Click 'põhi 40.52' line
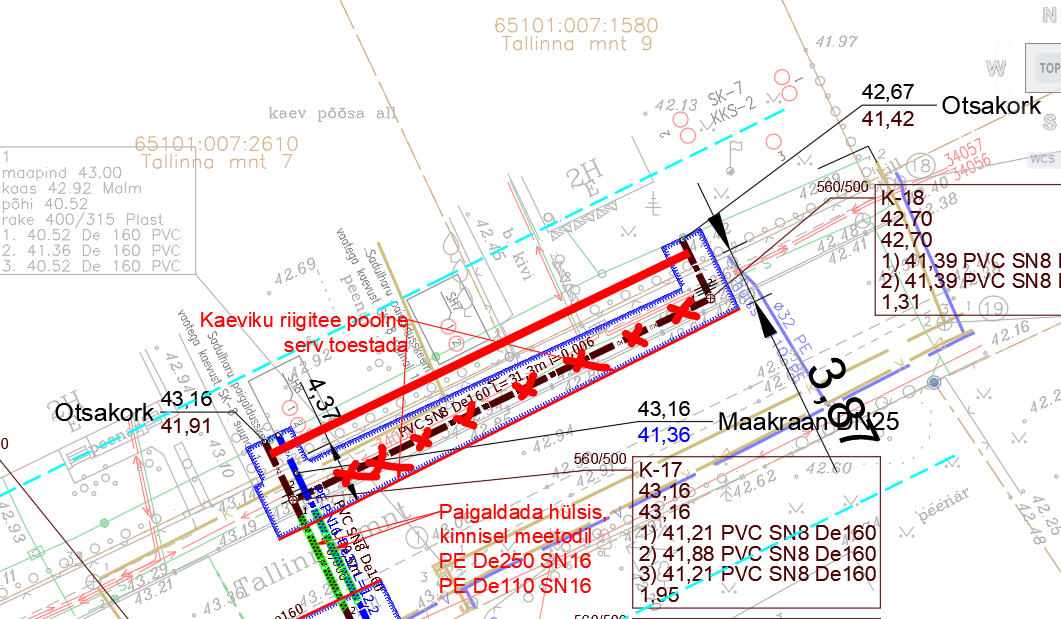 pyautogui.click(x=45, y=204)
